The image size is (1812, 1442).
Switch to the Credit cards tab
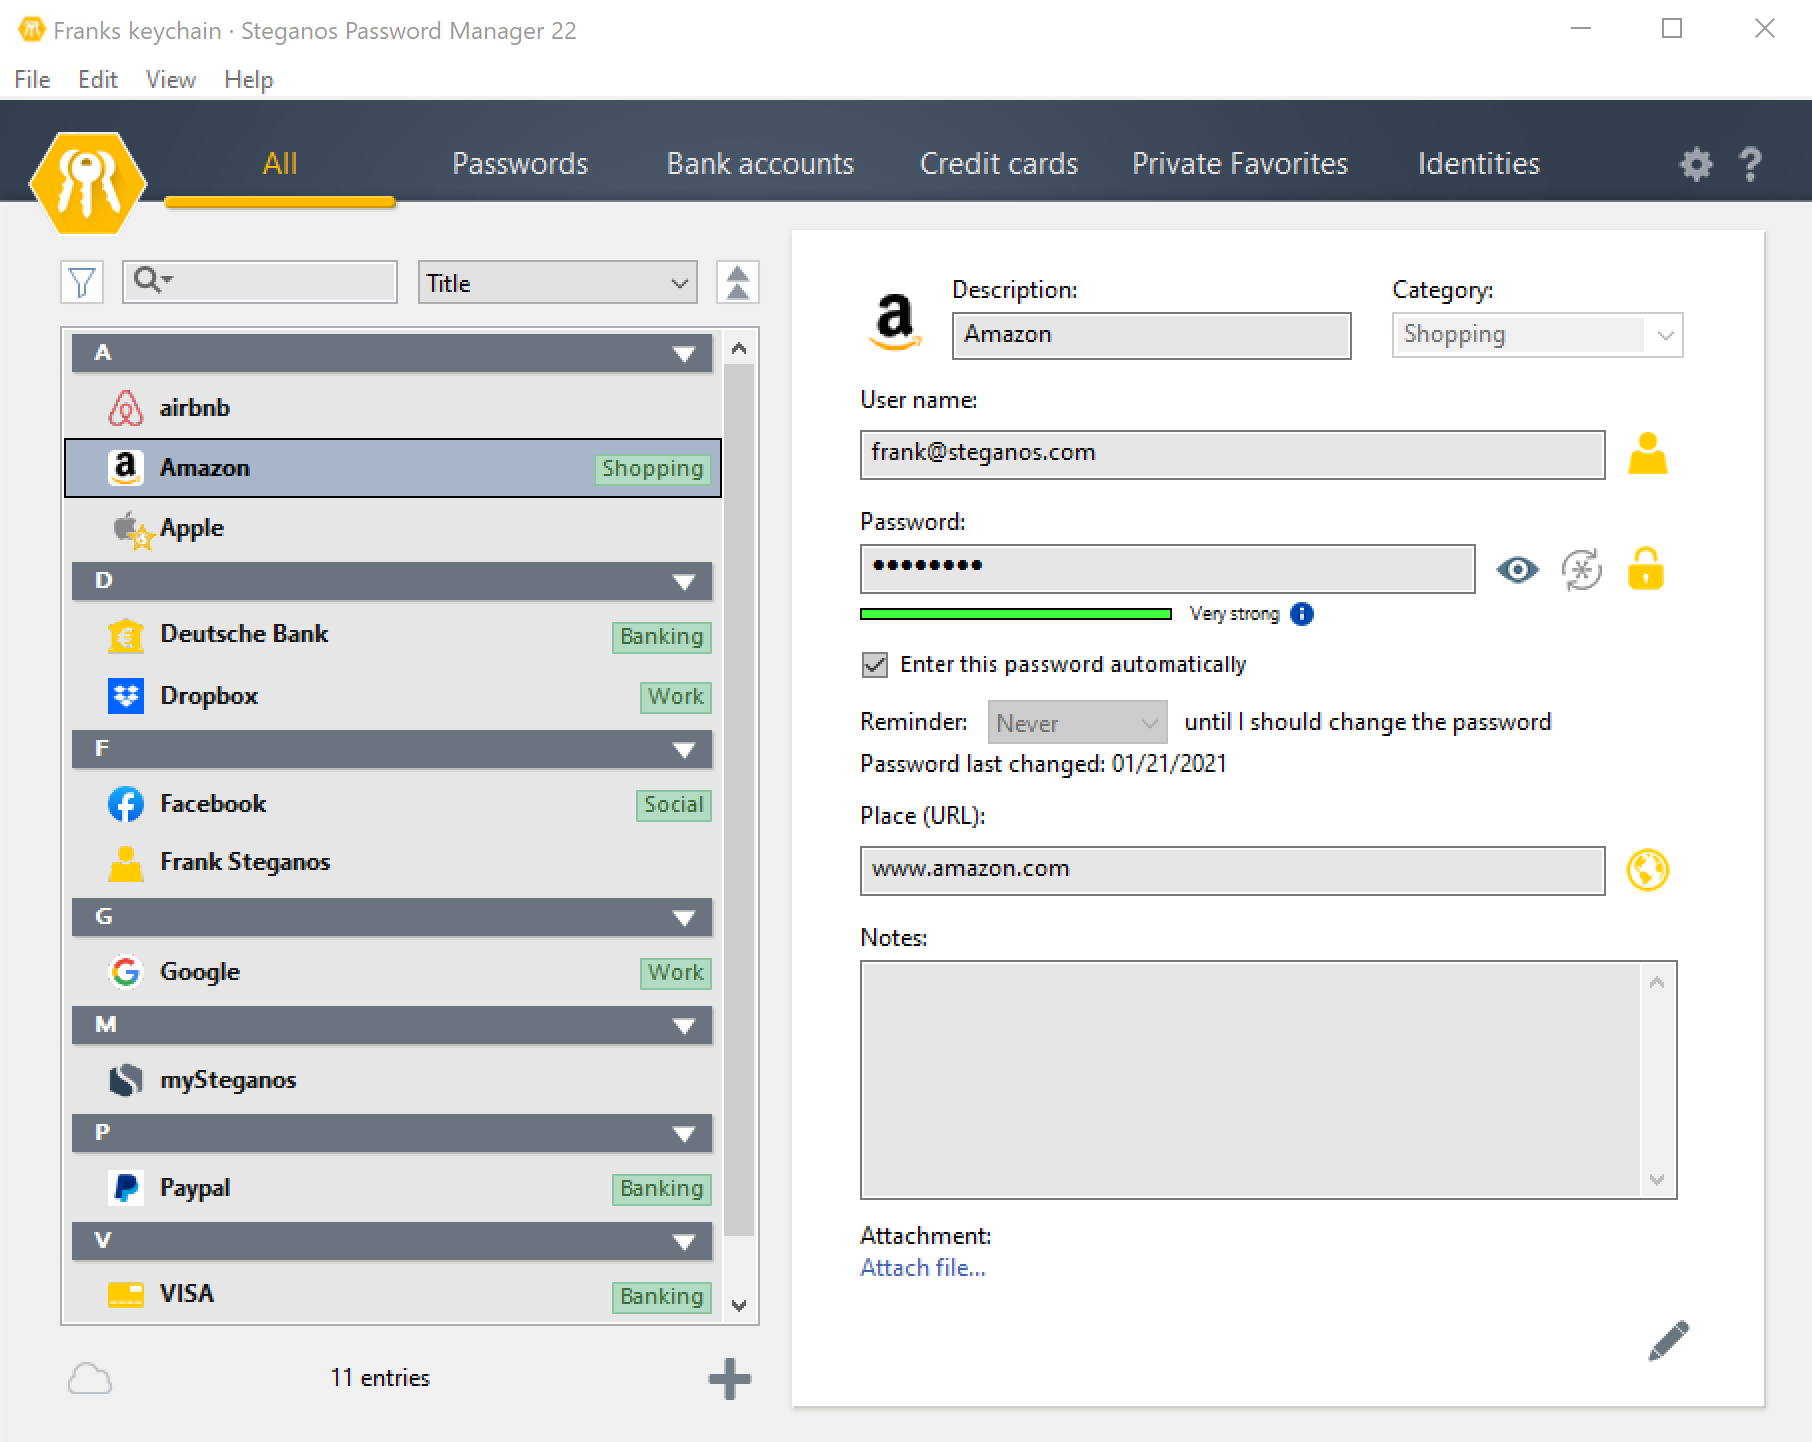[x=998, y=164]
